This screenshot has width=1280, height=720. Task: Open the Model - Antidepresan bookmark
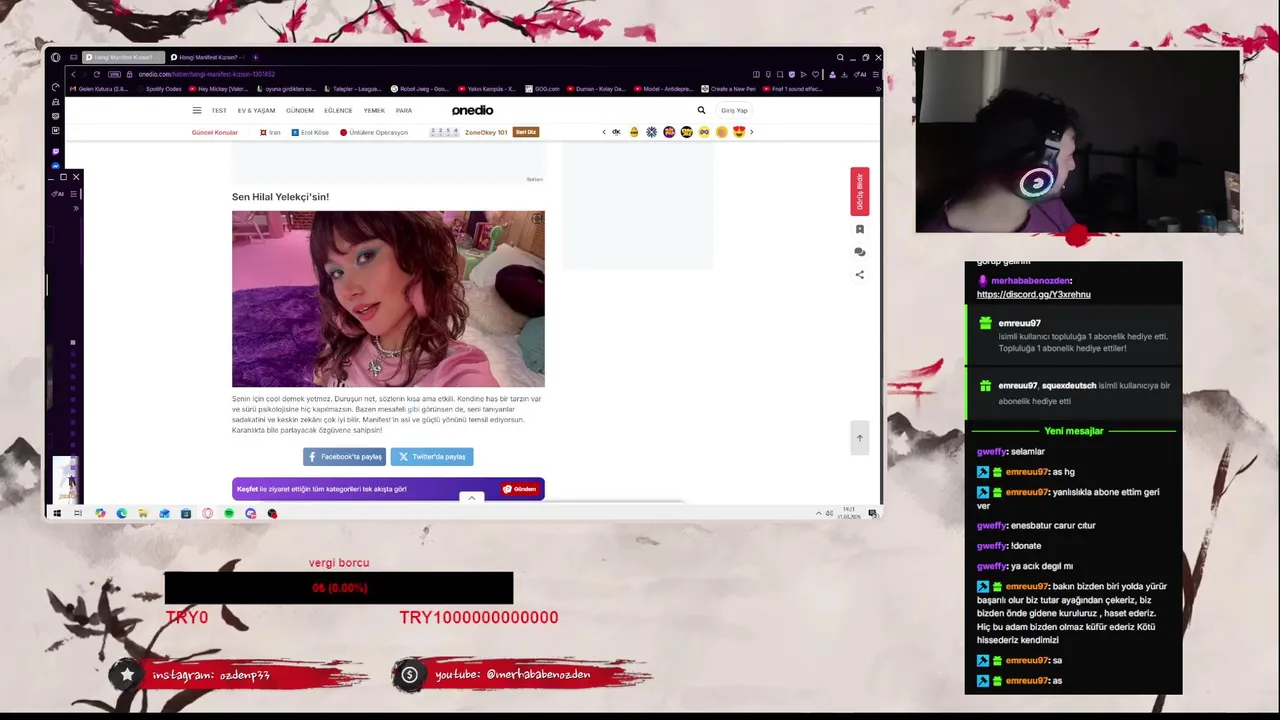pos(665,89)
